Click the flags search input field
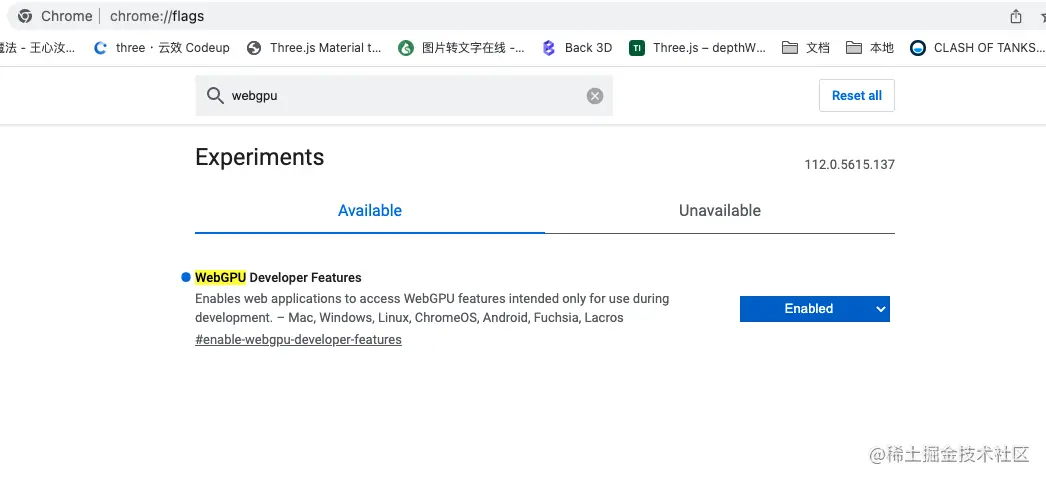1046x481 pixels. (400, 96)
